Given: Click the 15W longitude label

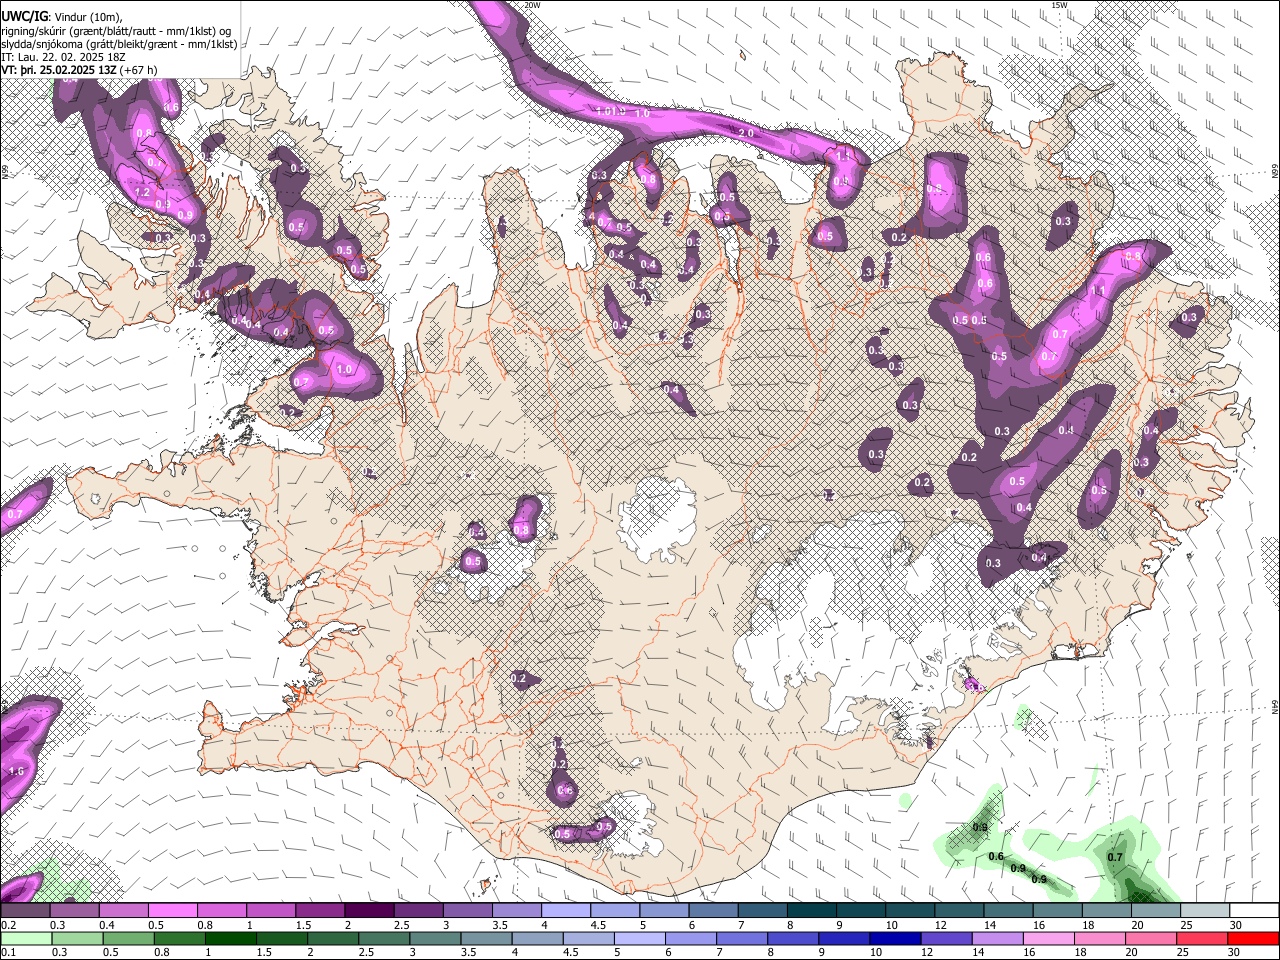Looking at the screenshot, I should (1059, 5).
